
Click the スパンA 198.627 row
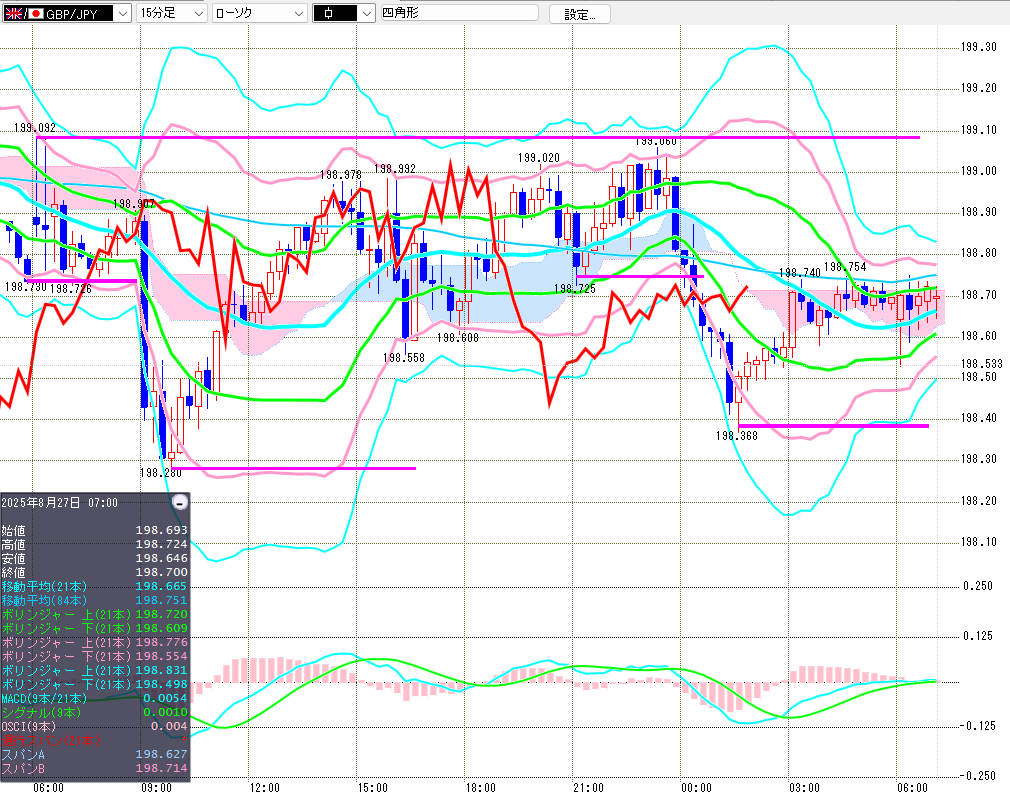click(x=95, y=754)
